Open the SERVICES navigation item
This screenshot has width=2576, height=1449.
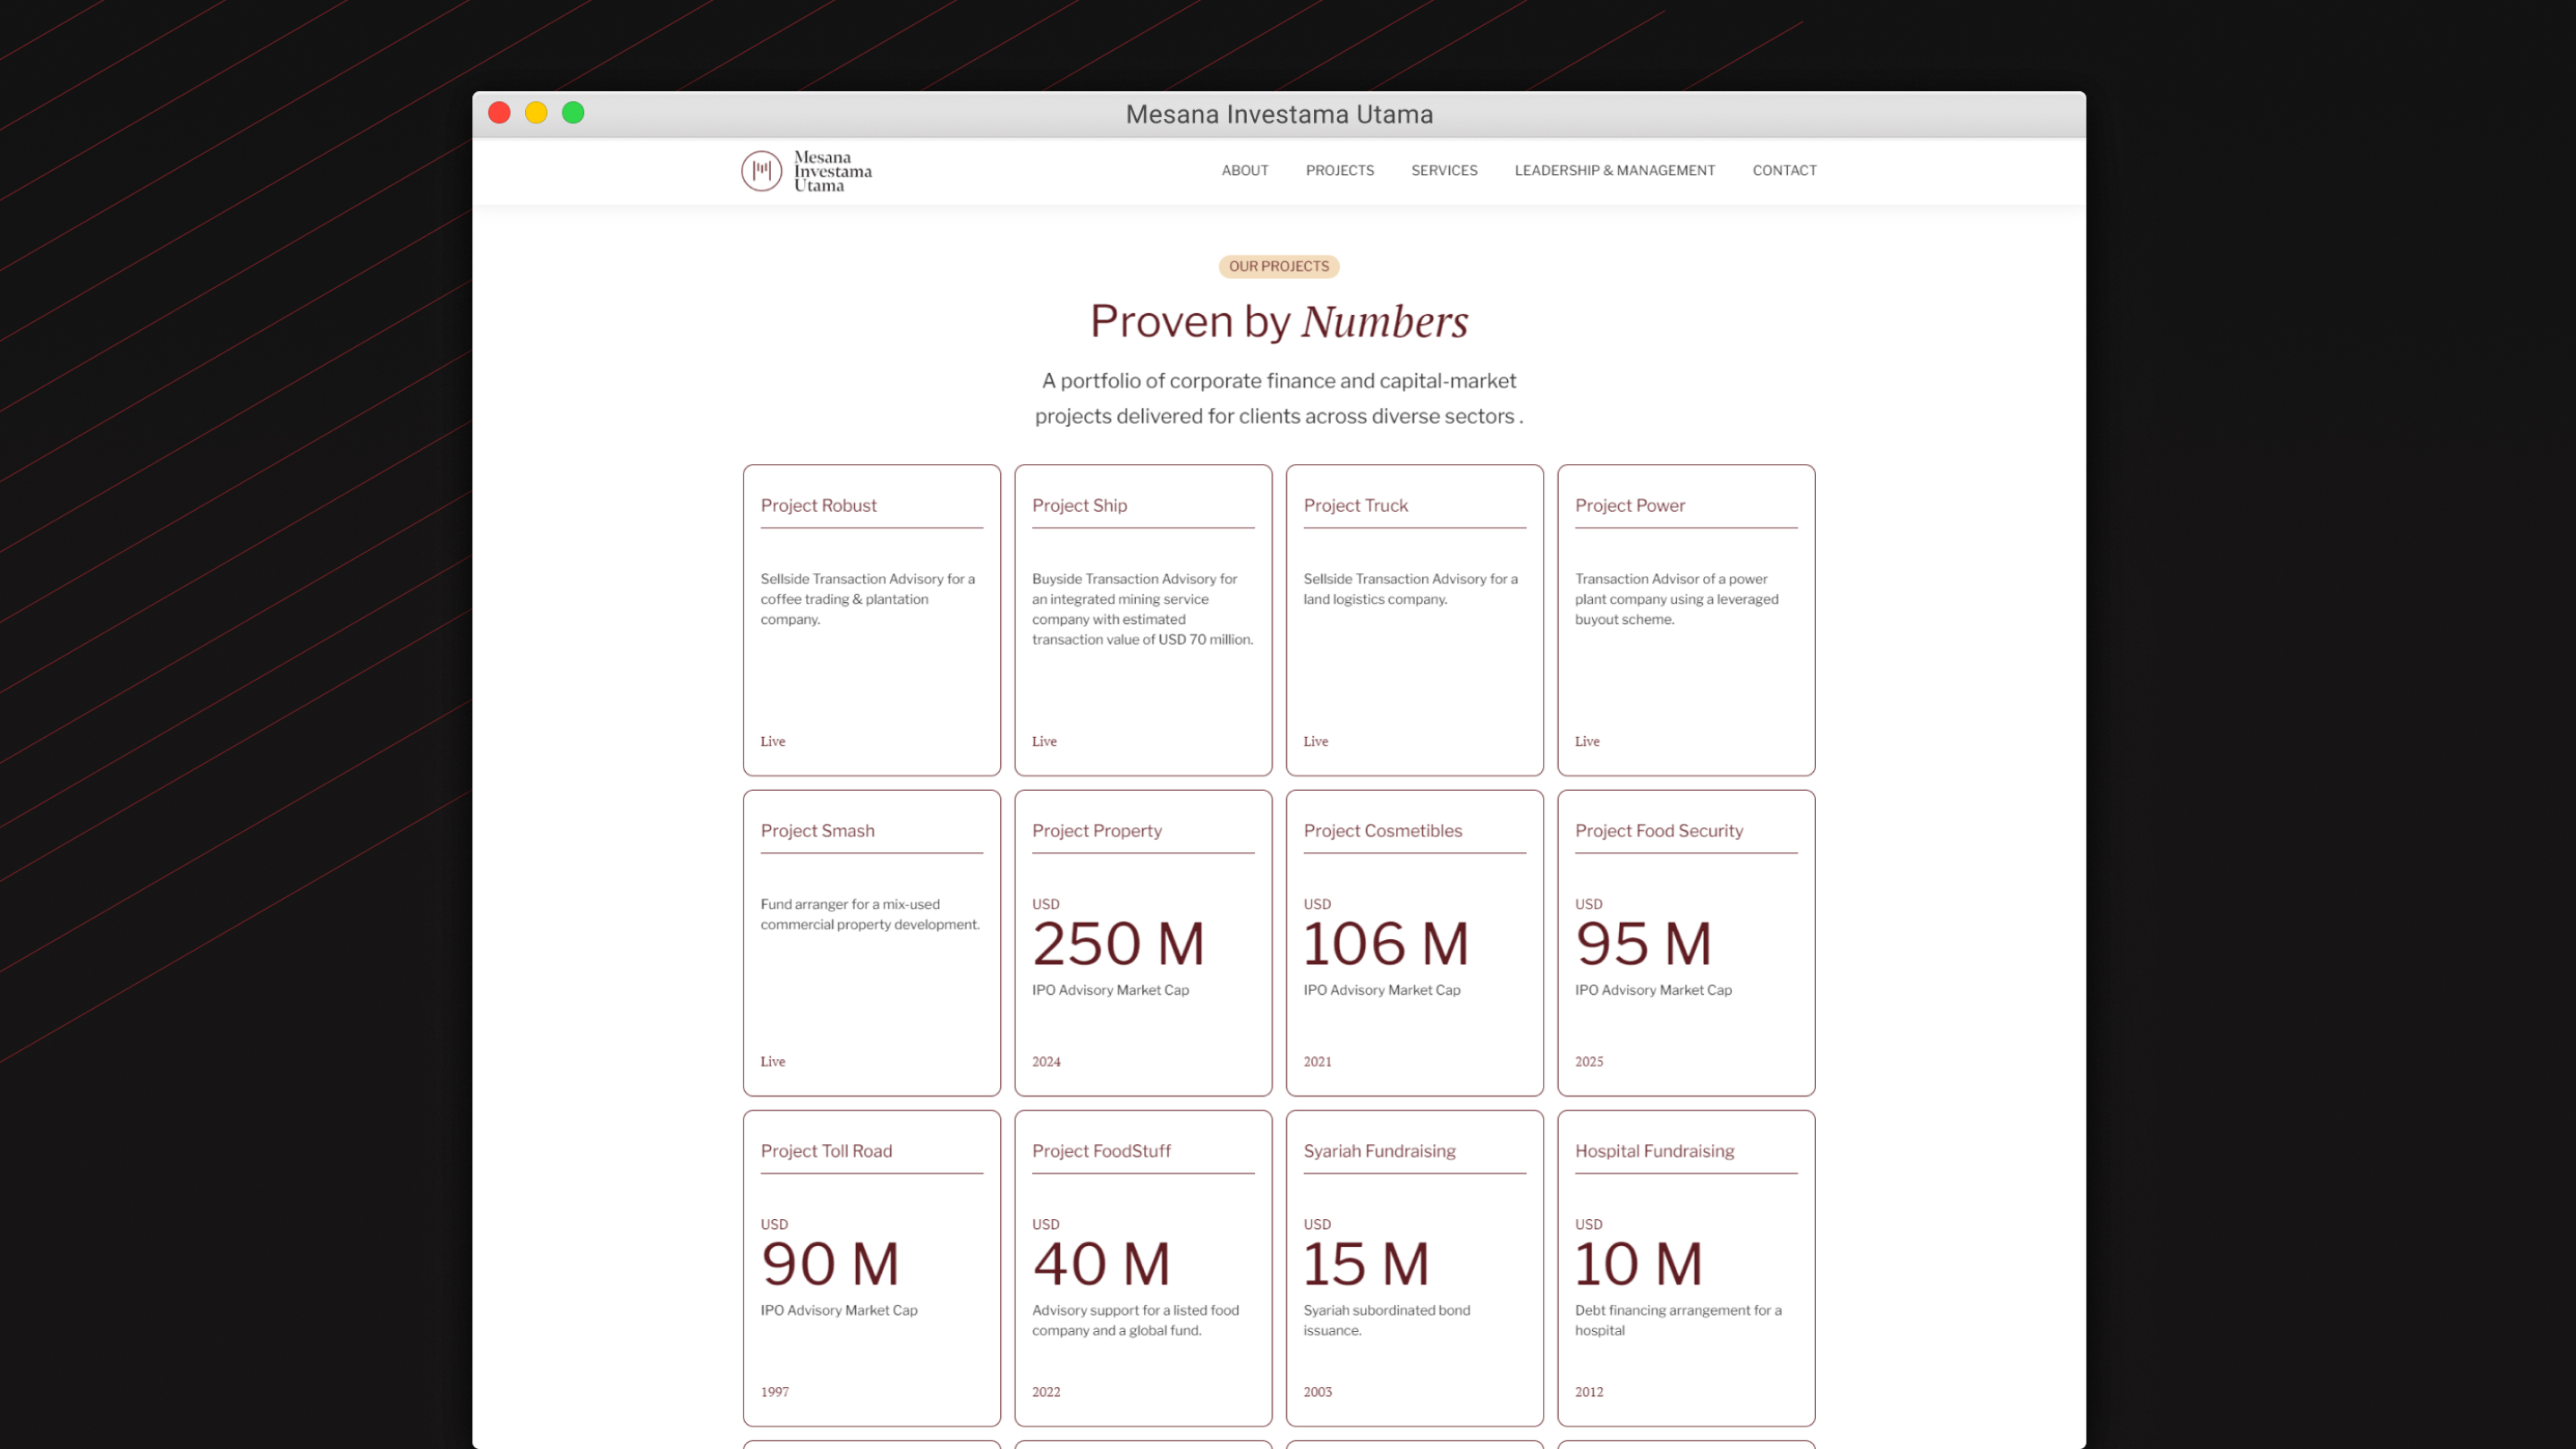(1443, 171)
